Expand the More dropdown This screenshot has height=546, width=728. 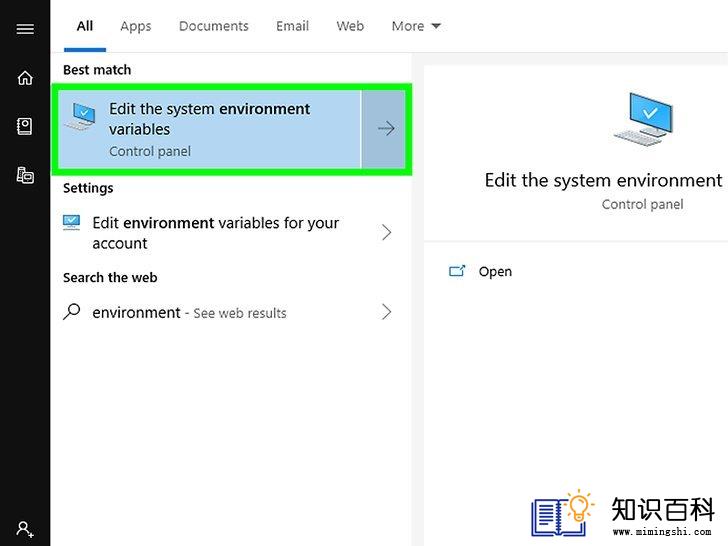pos(416,26)
